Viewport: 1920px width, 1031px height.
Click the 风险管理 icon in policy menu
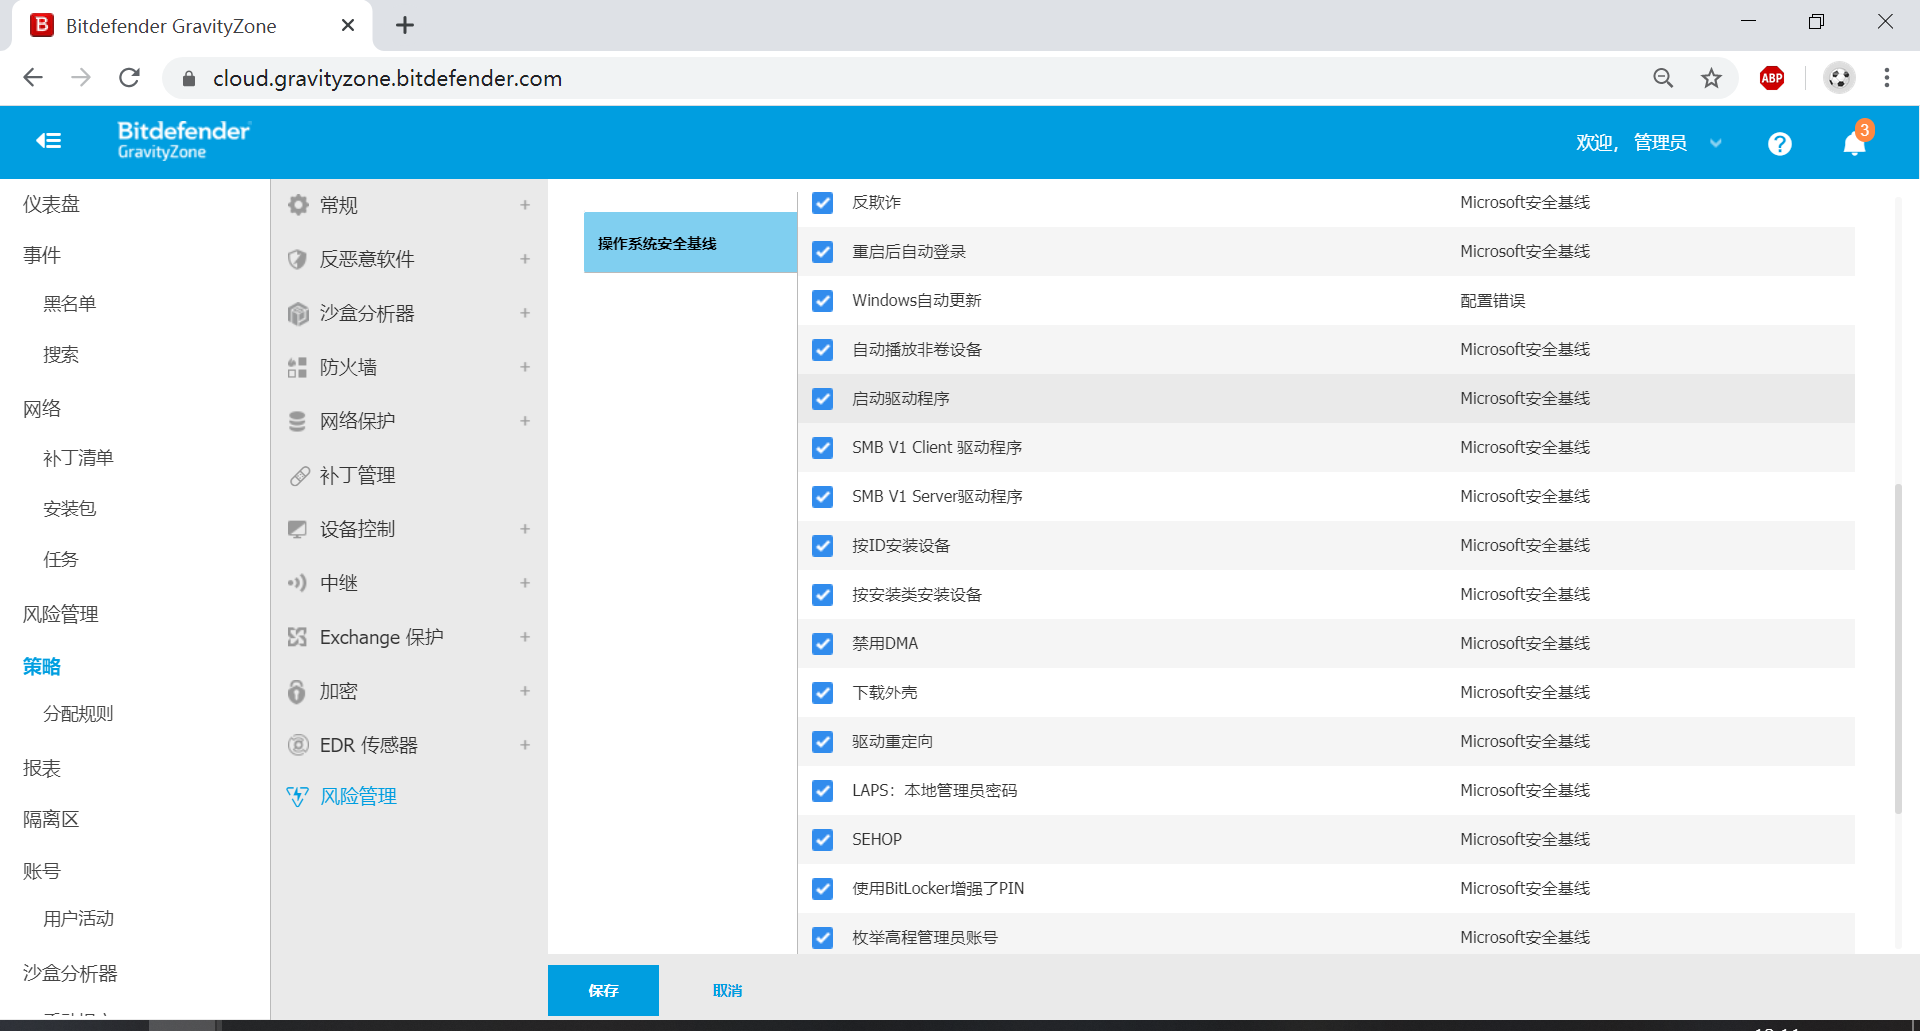click(298, 796)
